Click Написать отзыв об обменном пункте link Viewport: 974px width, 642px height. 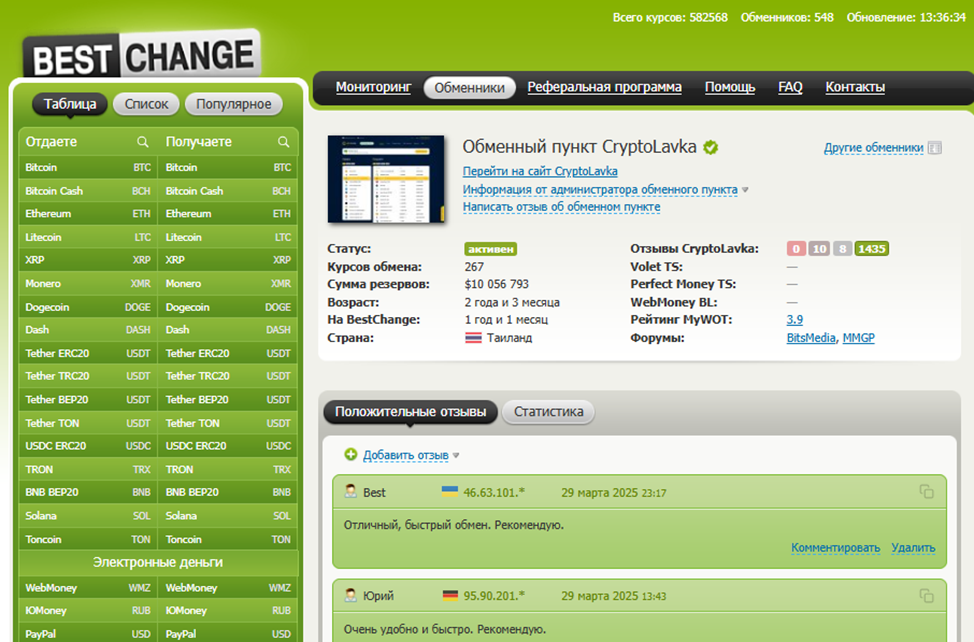[562, 207]
